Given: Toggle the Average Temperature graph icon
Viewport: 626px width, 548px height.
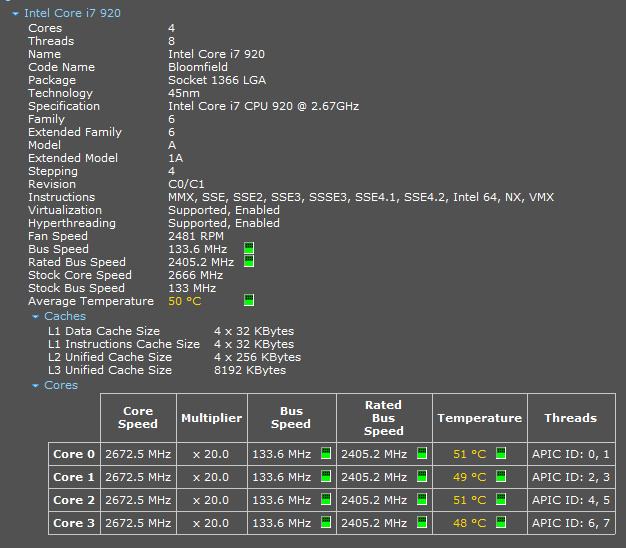Looking at the screenshot, I should click(x=249, y=301).
